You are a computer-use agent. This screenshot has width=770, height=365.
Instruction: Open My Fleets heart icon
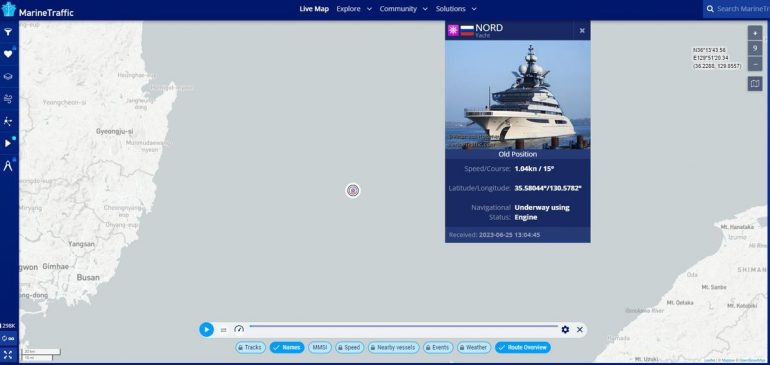8,54
